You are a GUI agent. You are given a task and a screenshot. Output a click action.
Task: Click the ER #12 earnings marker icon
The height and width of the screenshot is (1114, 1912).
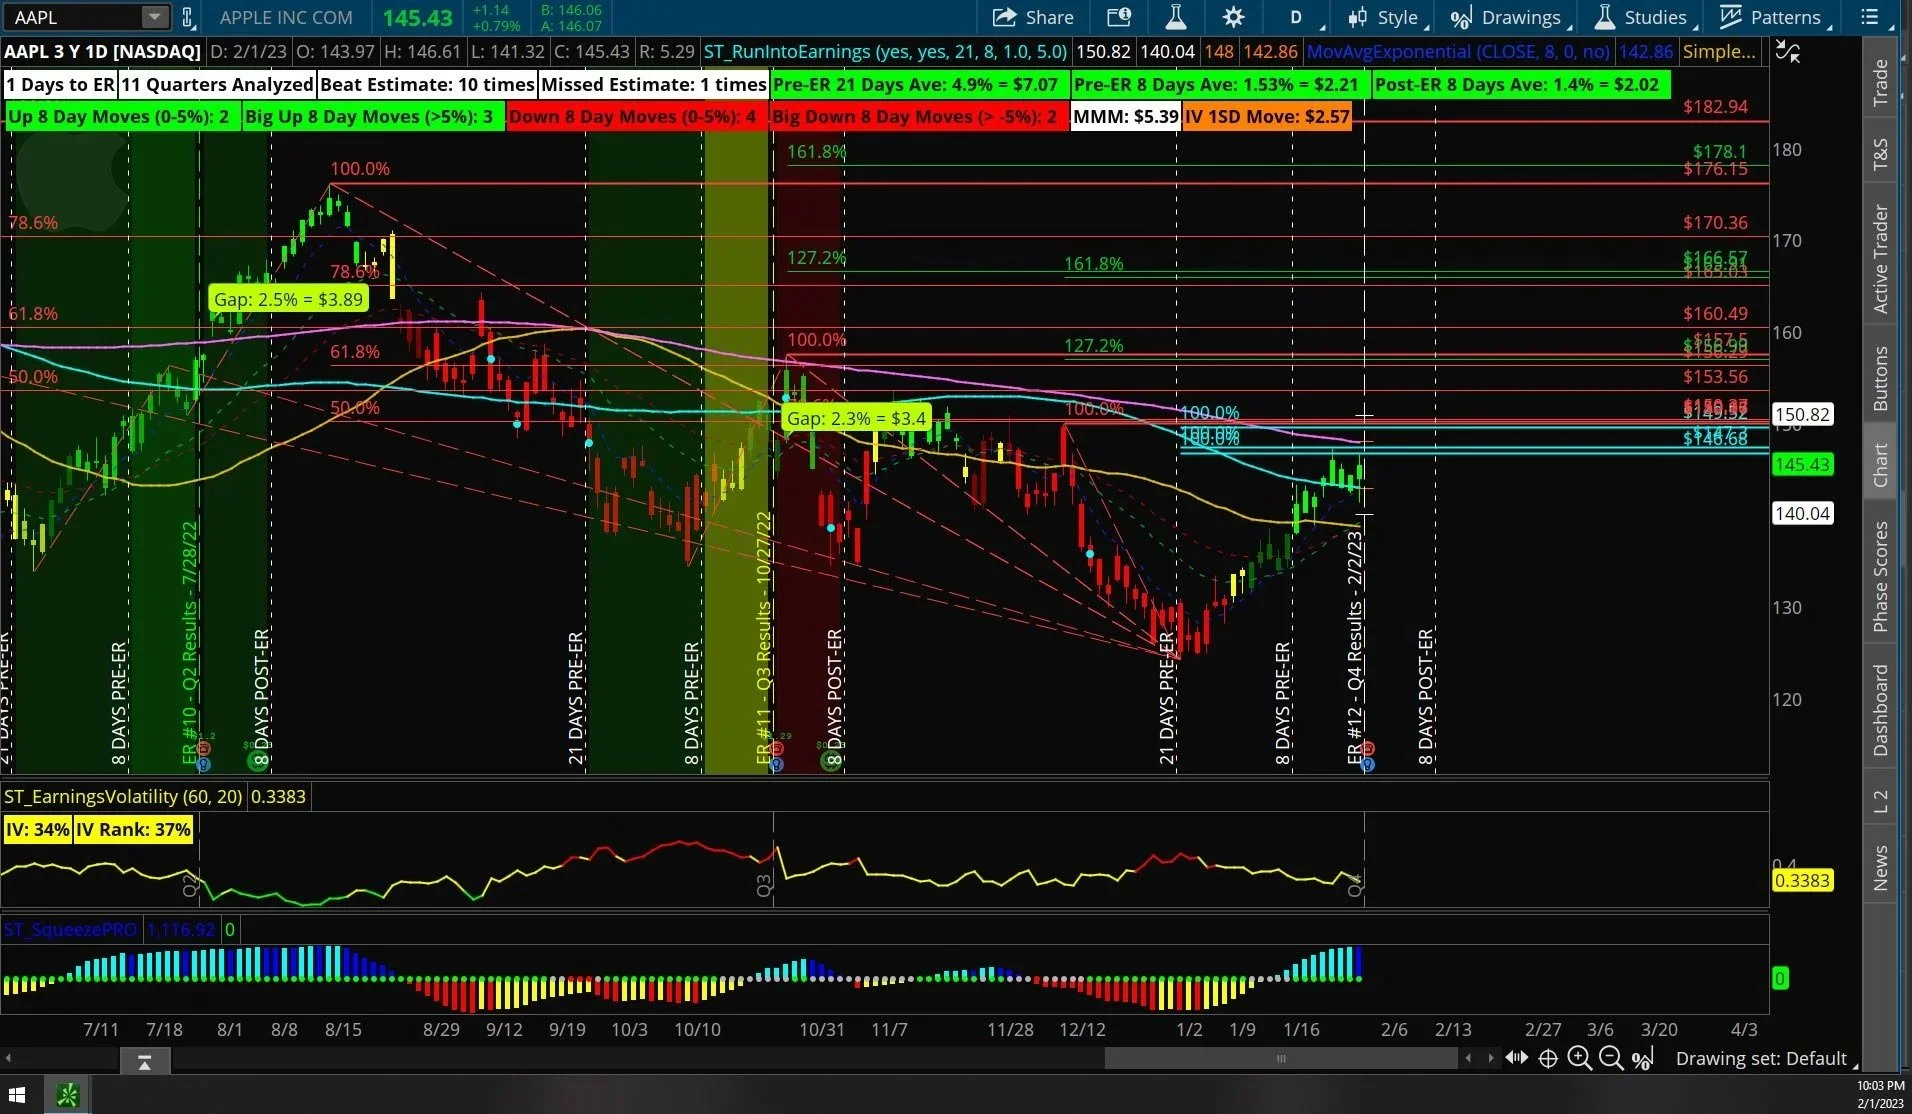click(x=1367, y=749)
